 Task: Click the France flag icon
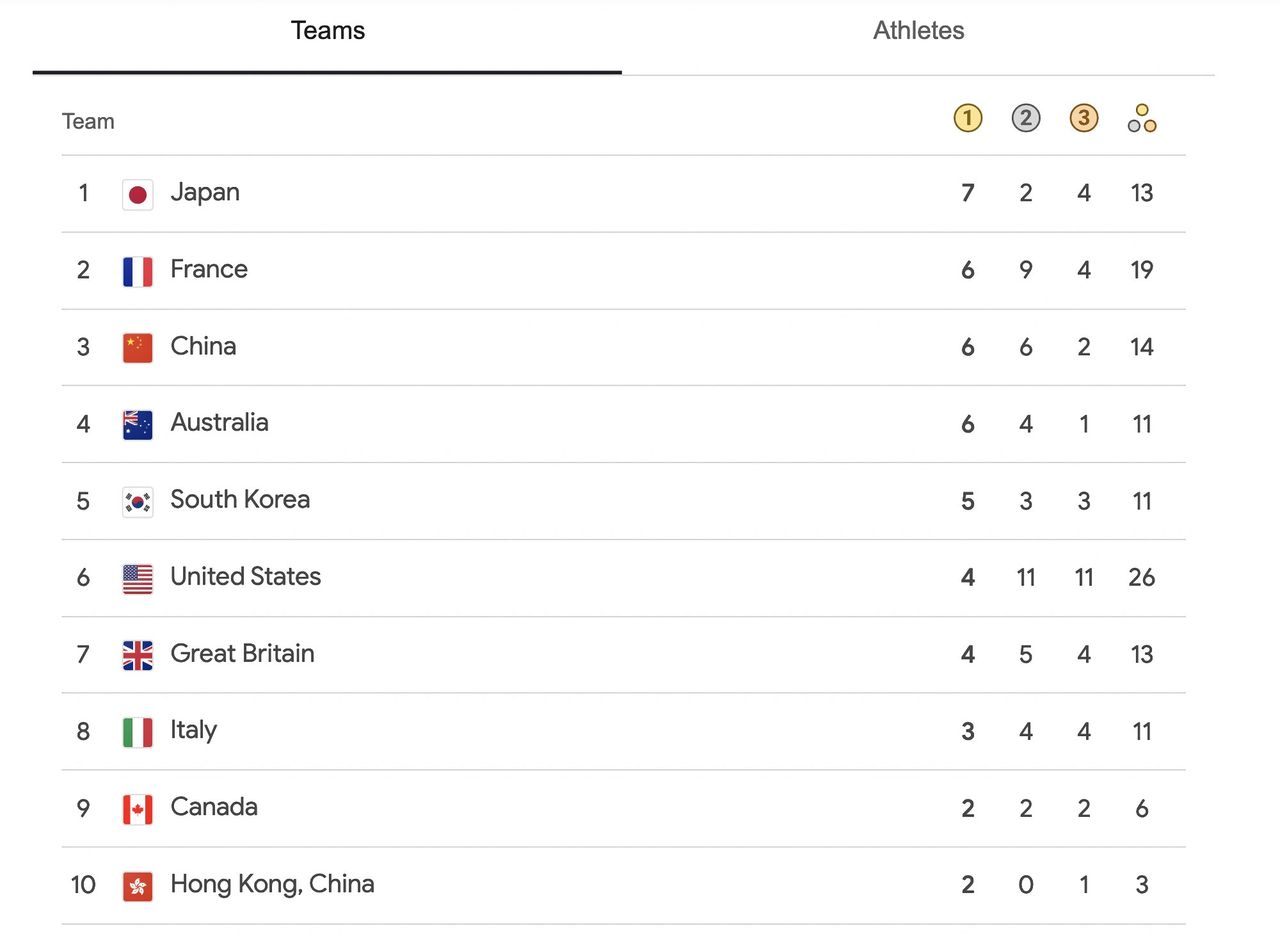coord(138,271)
